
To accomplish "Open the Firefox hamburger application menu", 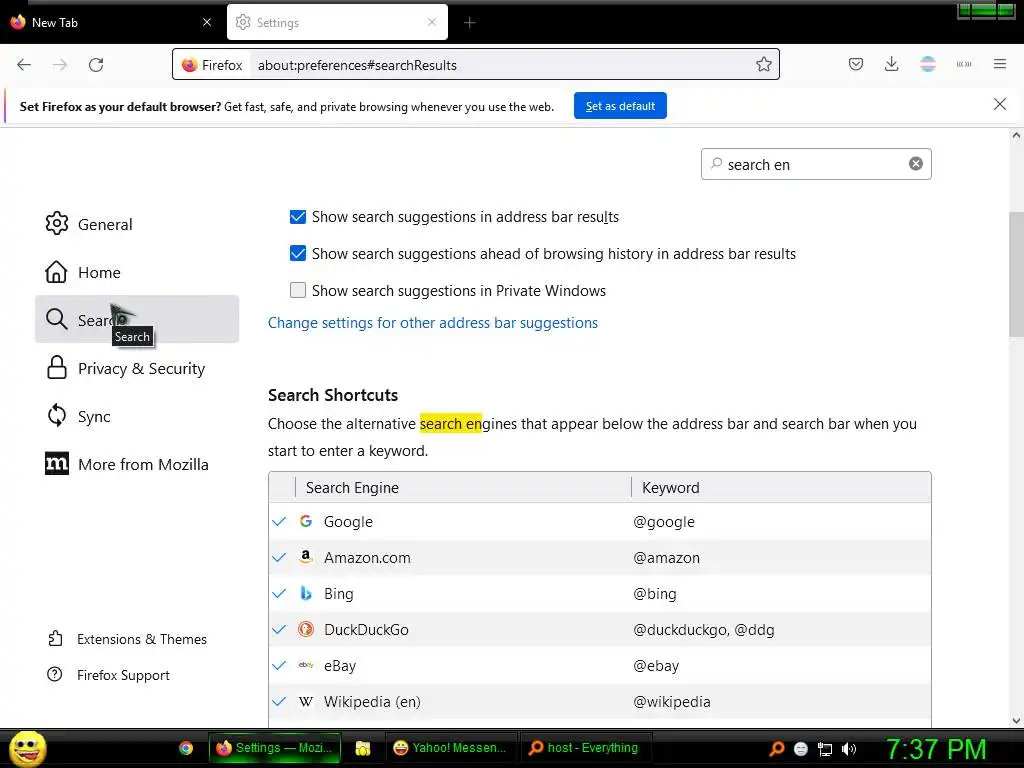I will click(x=999, y=64).
